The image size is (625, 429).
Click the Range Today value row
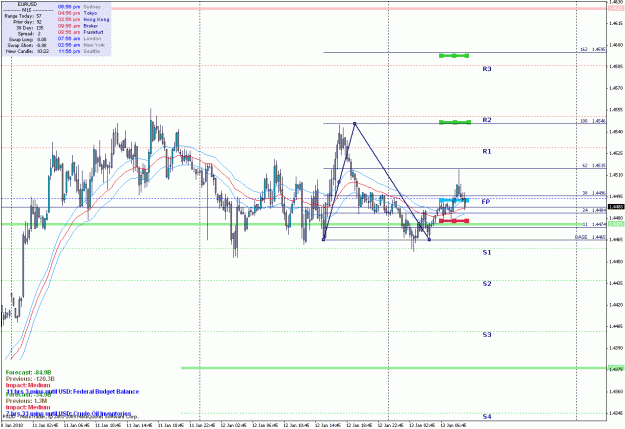click(23, 16)
